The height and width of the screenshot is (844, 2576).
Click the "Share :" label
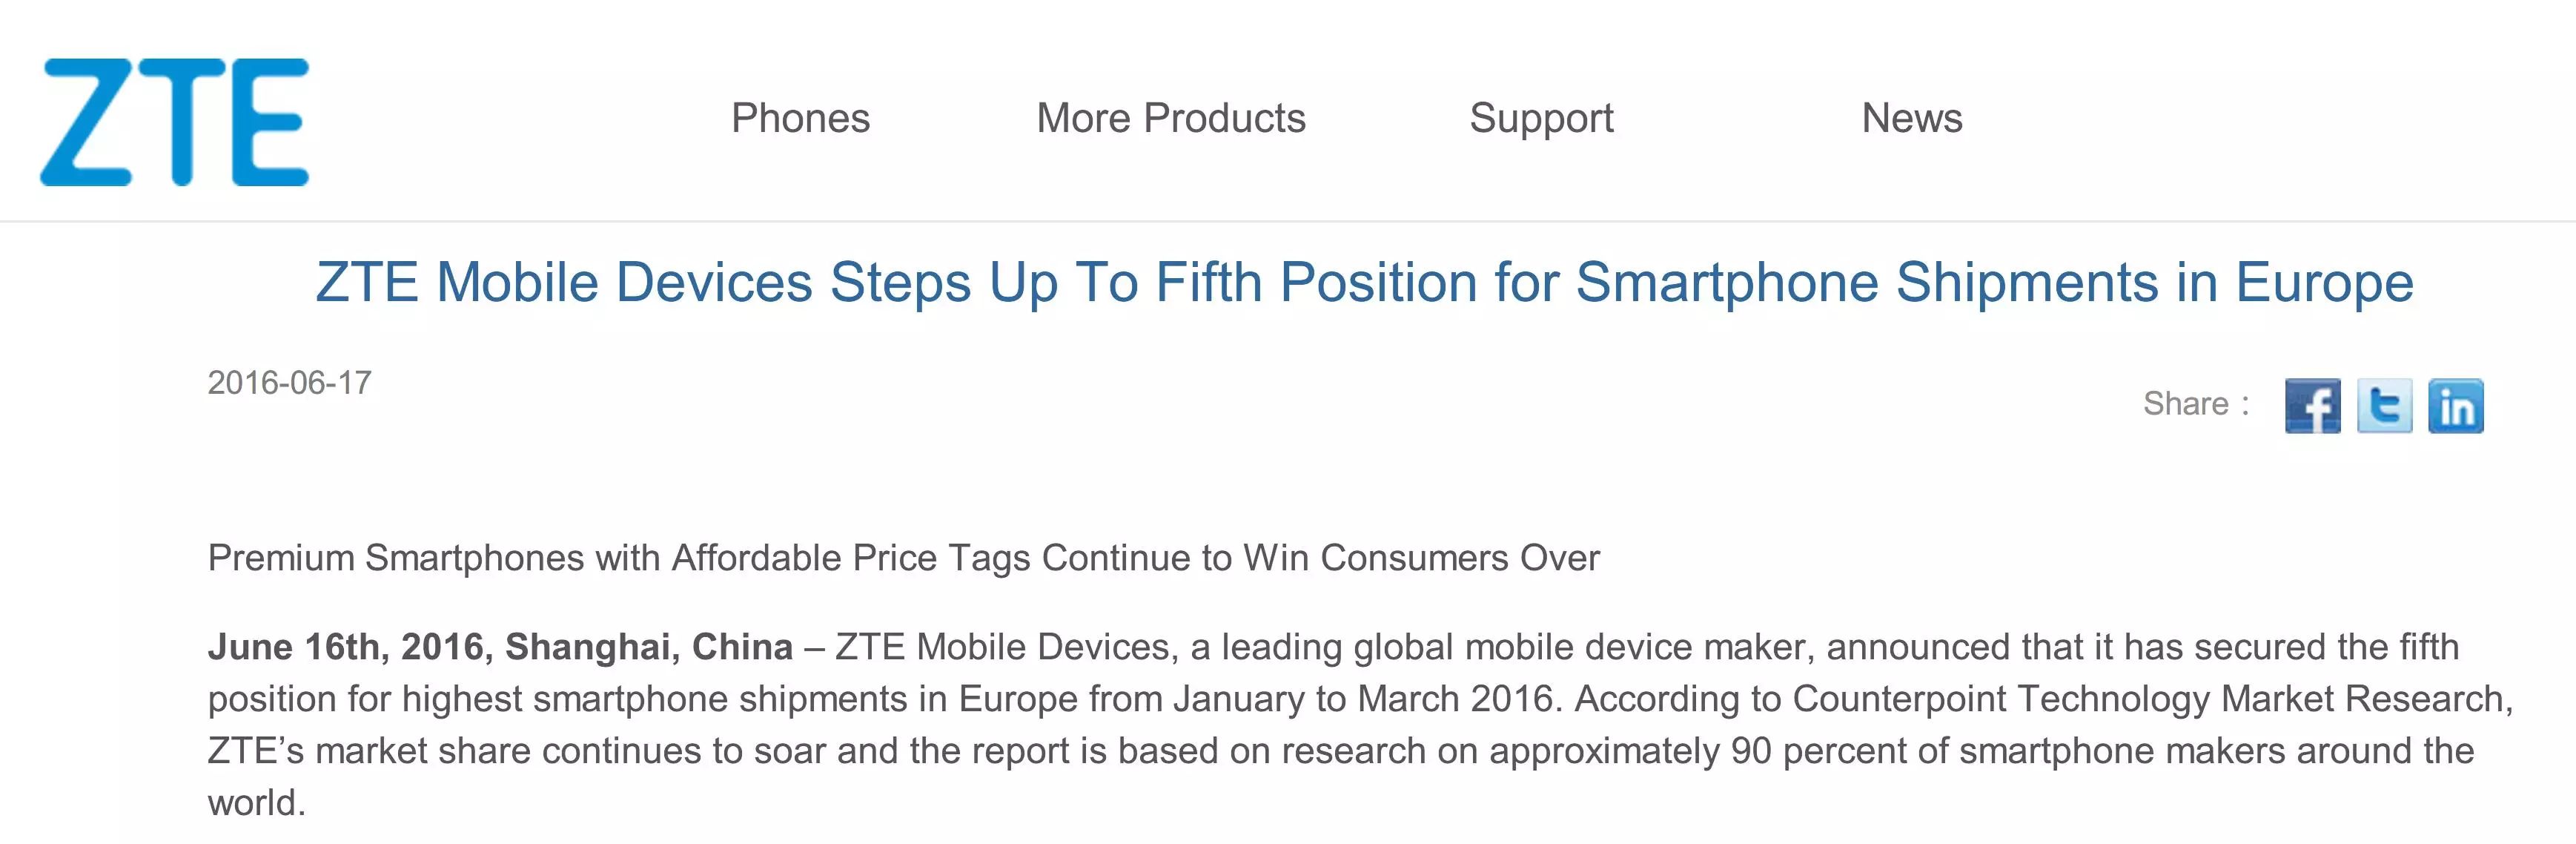coord(2196,404)
